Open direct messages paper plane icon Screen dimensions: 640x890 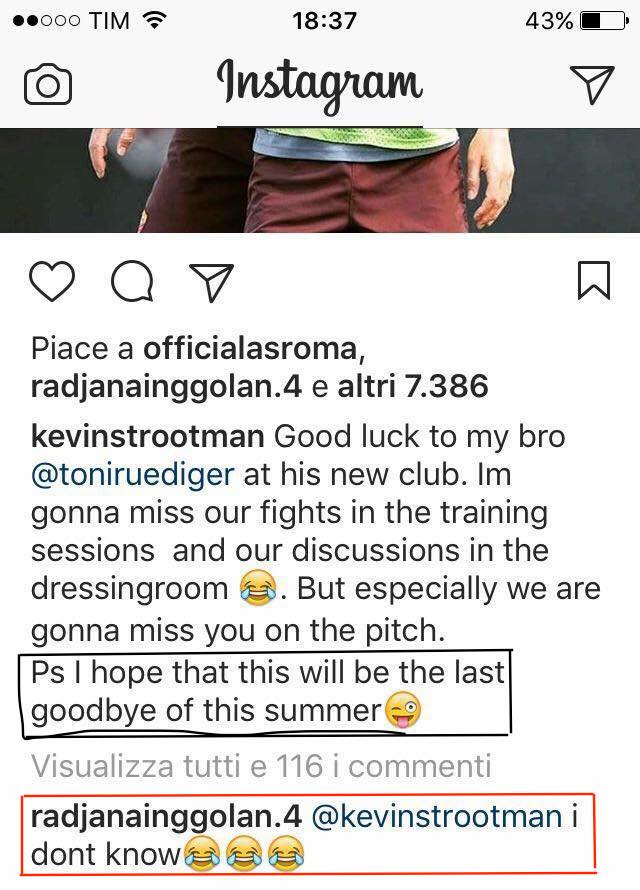point(592,85)
